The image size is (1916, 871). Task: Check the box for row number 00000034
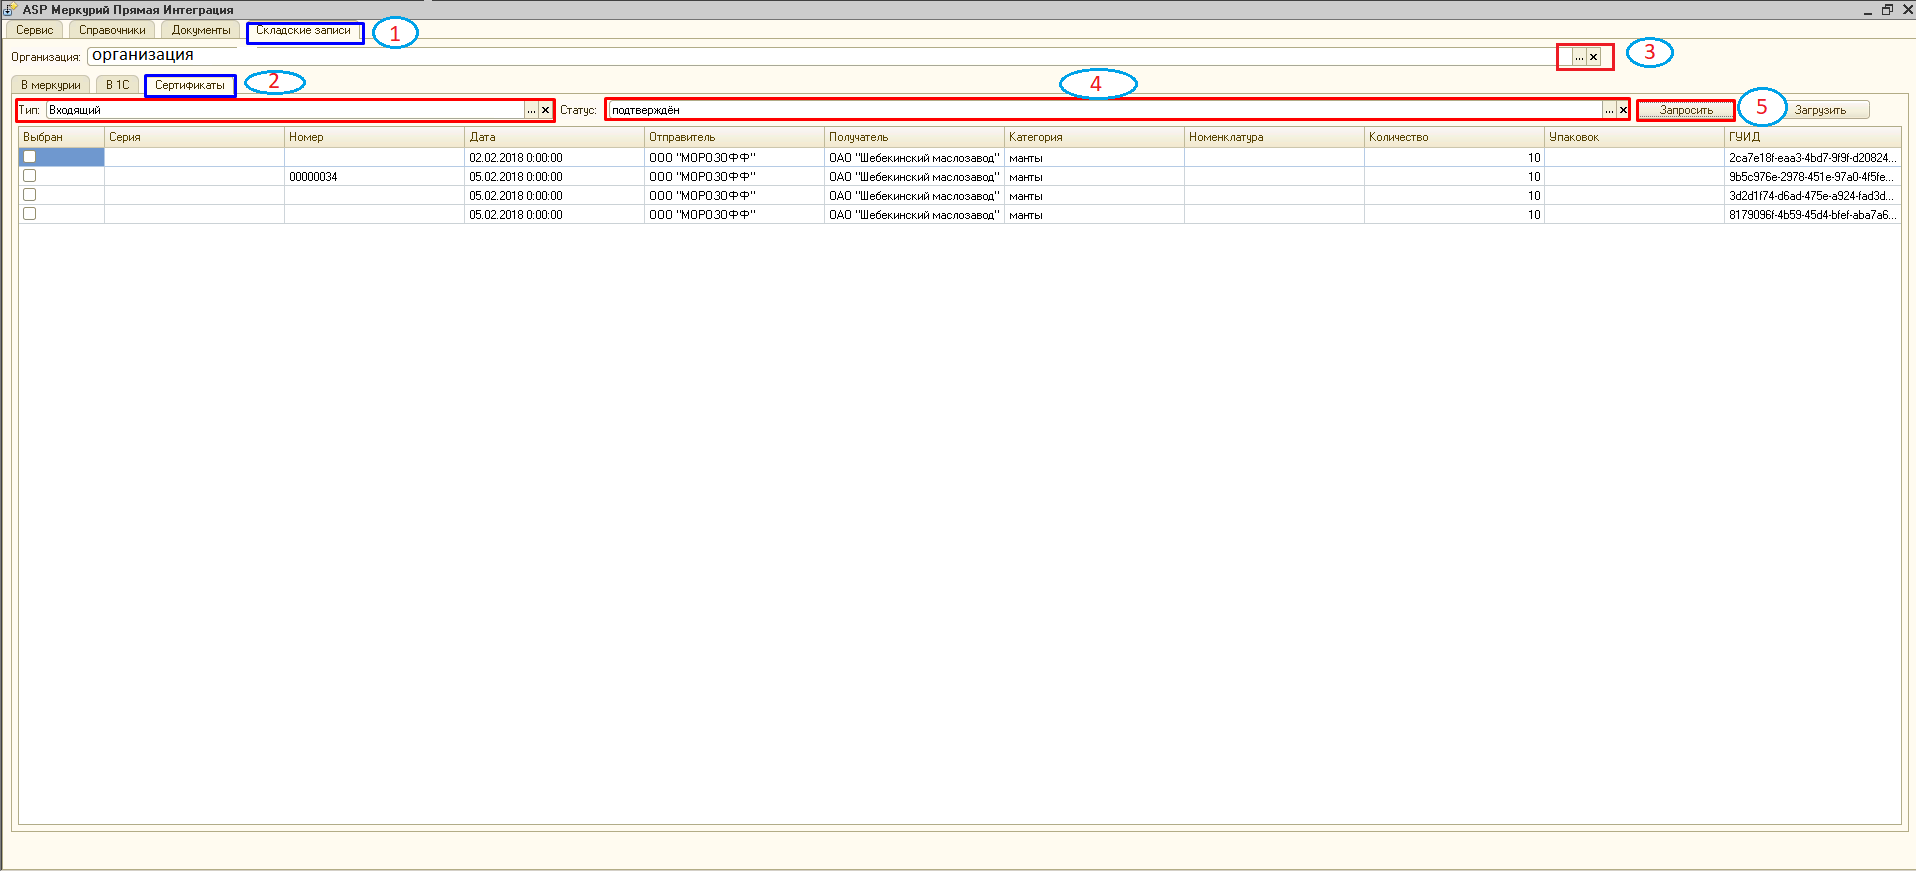(x=30, y=176)
